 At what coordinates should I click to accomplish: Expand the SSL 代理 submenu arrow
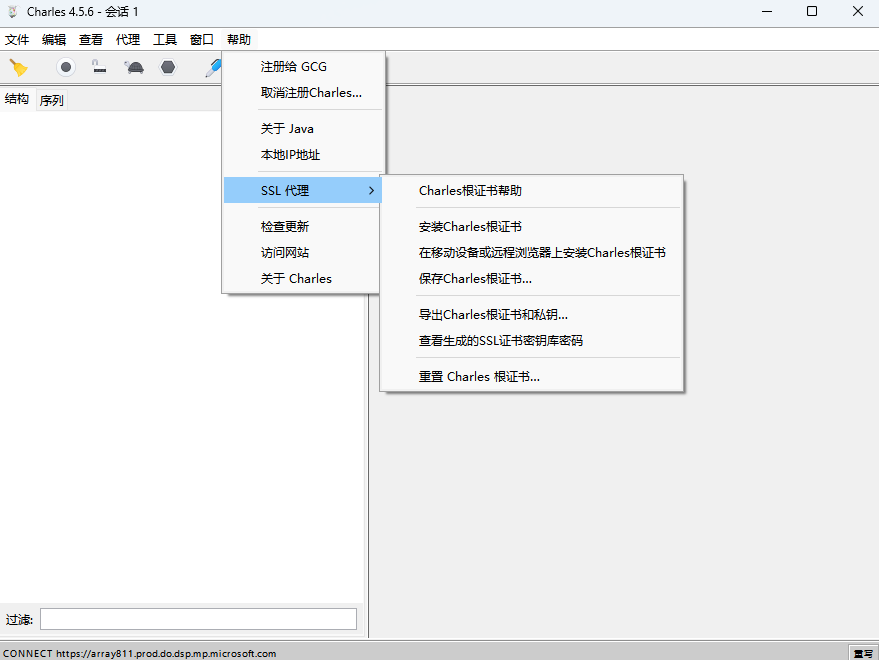[371, 191]
